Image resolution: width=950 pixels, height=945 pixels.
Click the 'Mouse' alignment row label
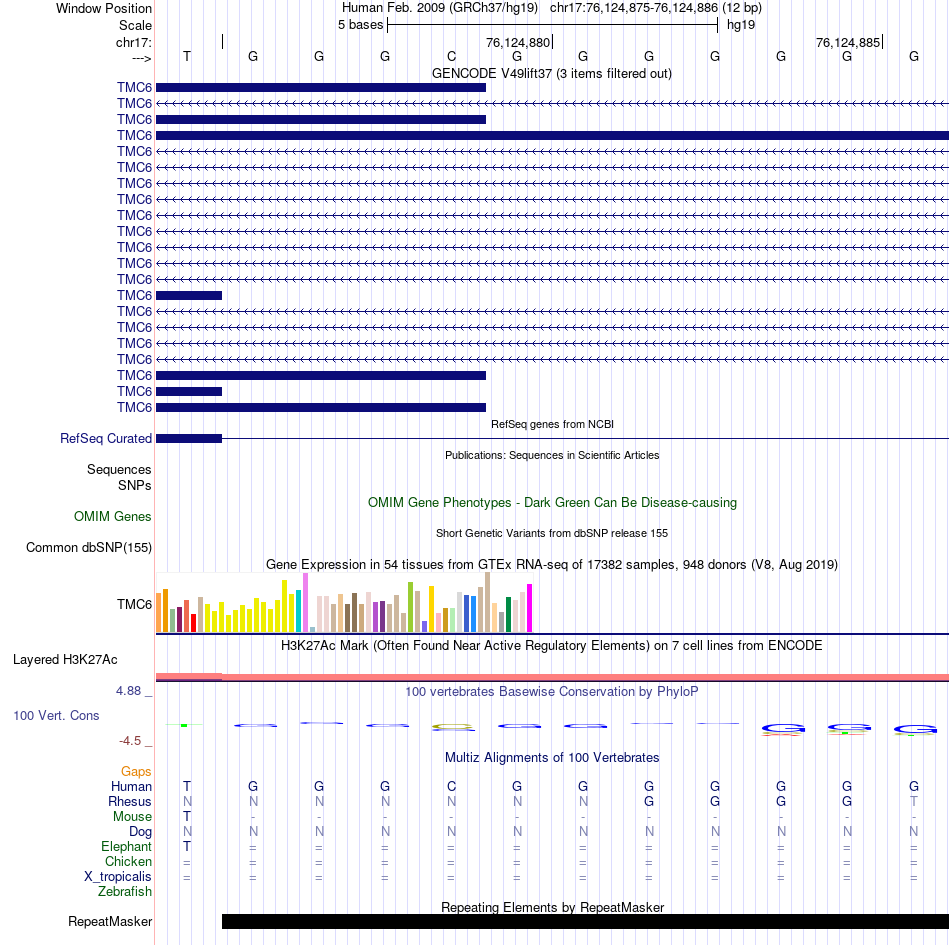132,817
